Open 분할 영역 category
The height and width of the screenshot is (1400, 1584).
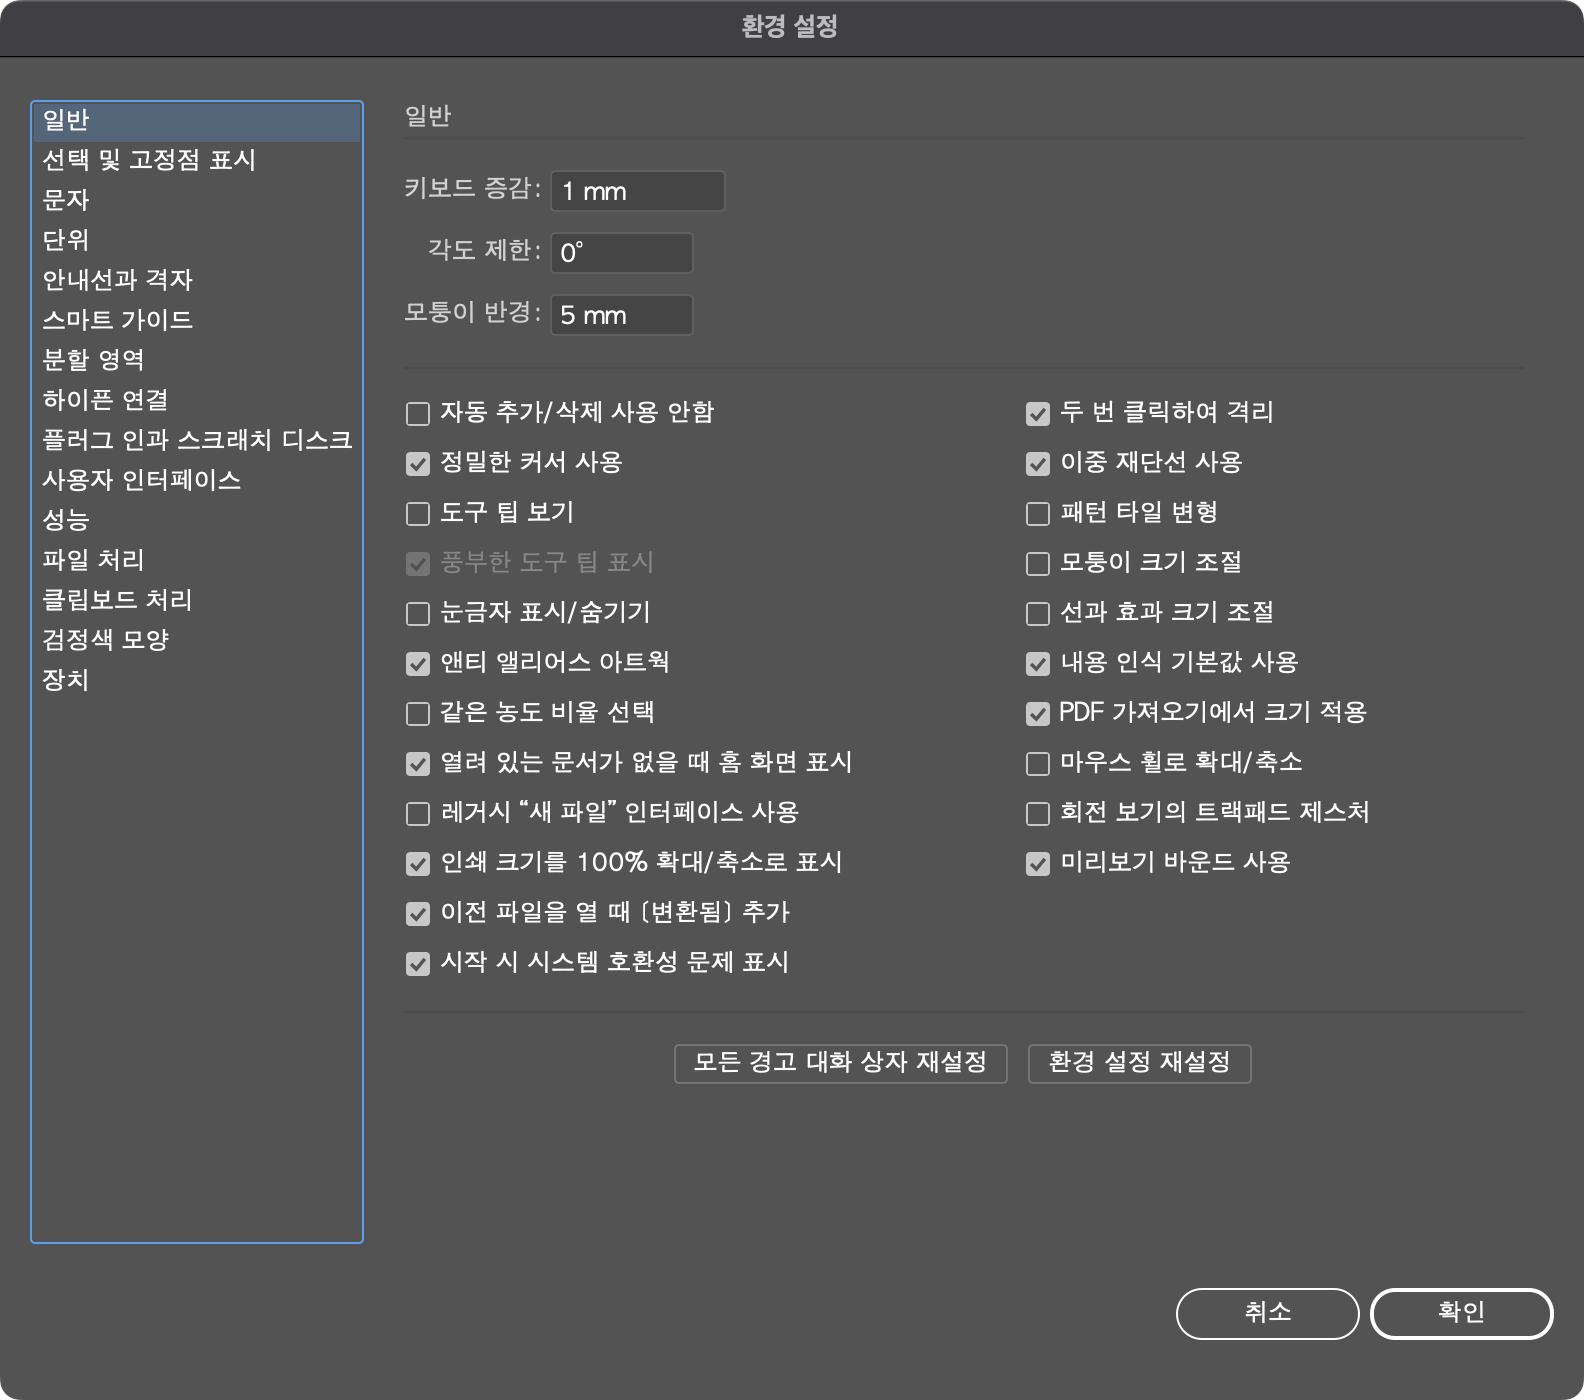point(197,360)
